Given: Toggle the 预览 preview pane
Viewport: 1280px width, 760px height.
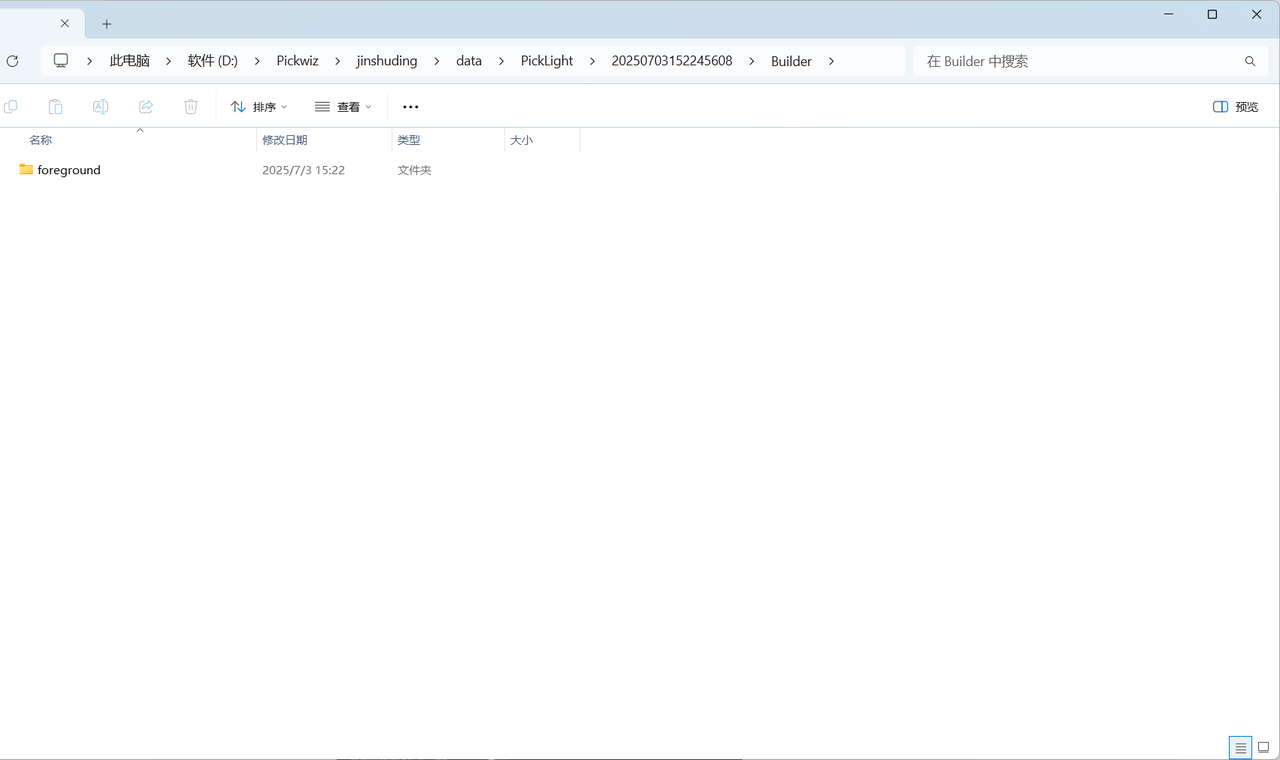Looking at the screenshot, I should click(1235, 107).
